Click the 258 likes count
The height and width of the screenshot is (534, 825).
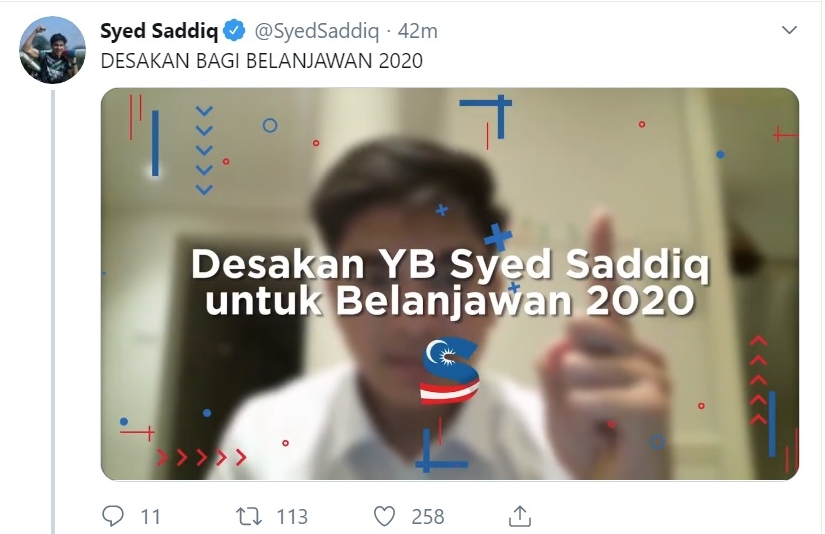click(x=428, y=517)
